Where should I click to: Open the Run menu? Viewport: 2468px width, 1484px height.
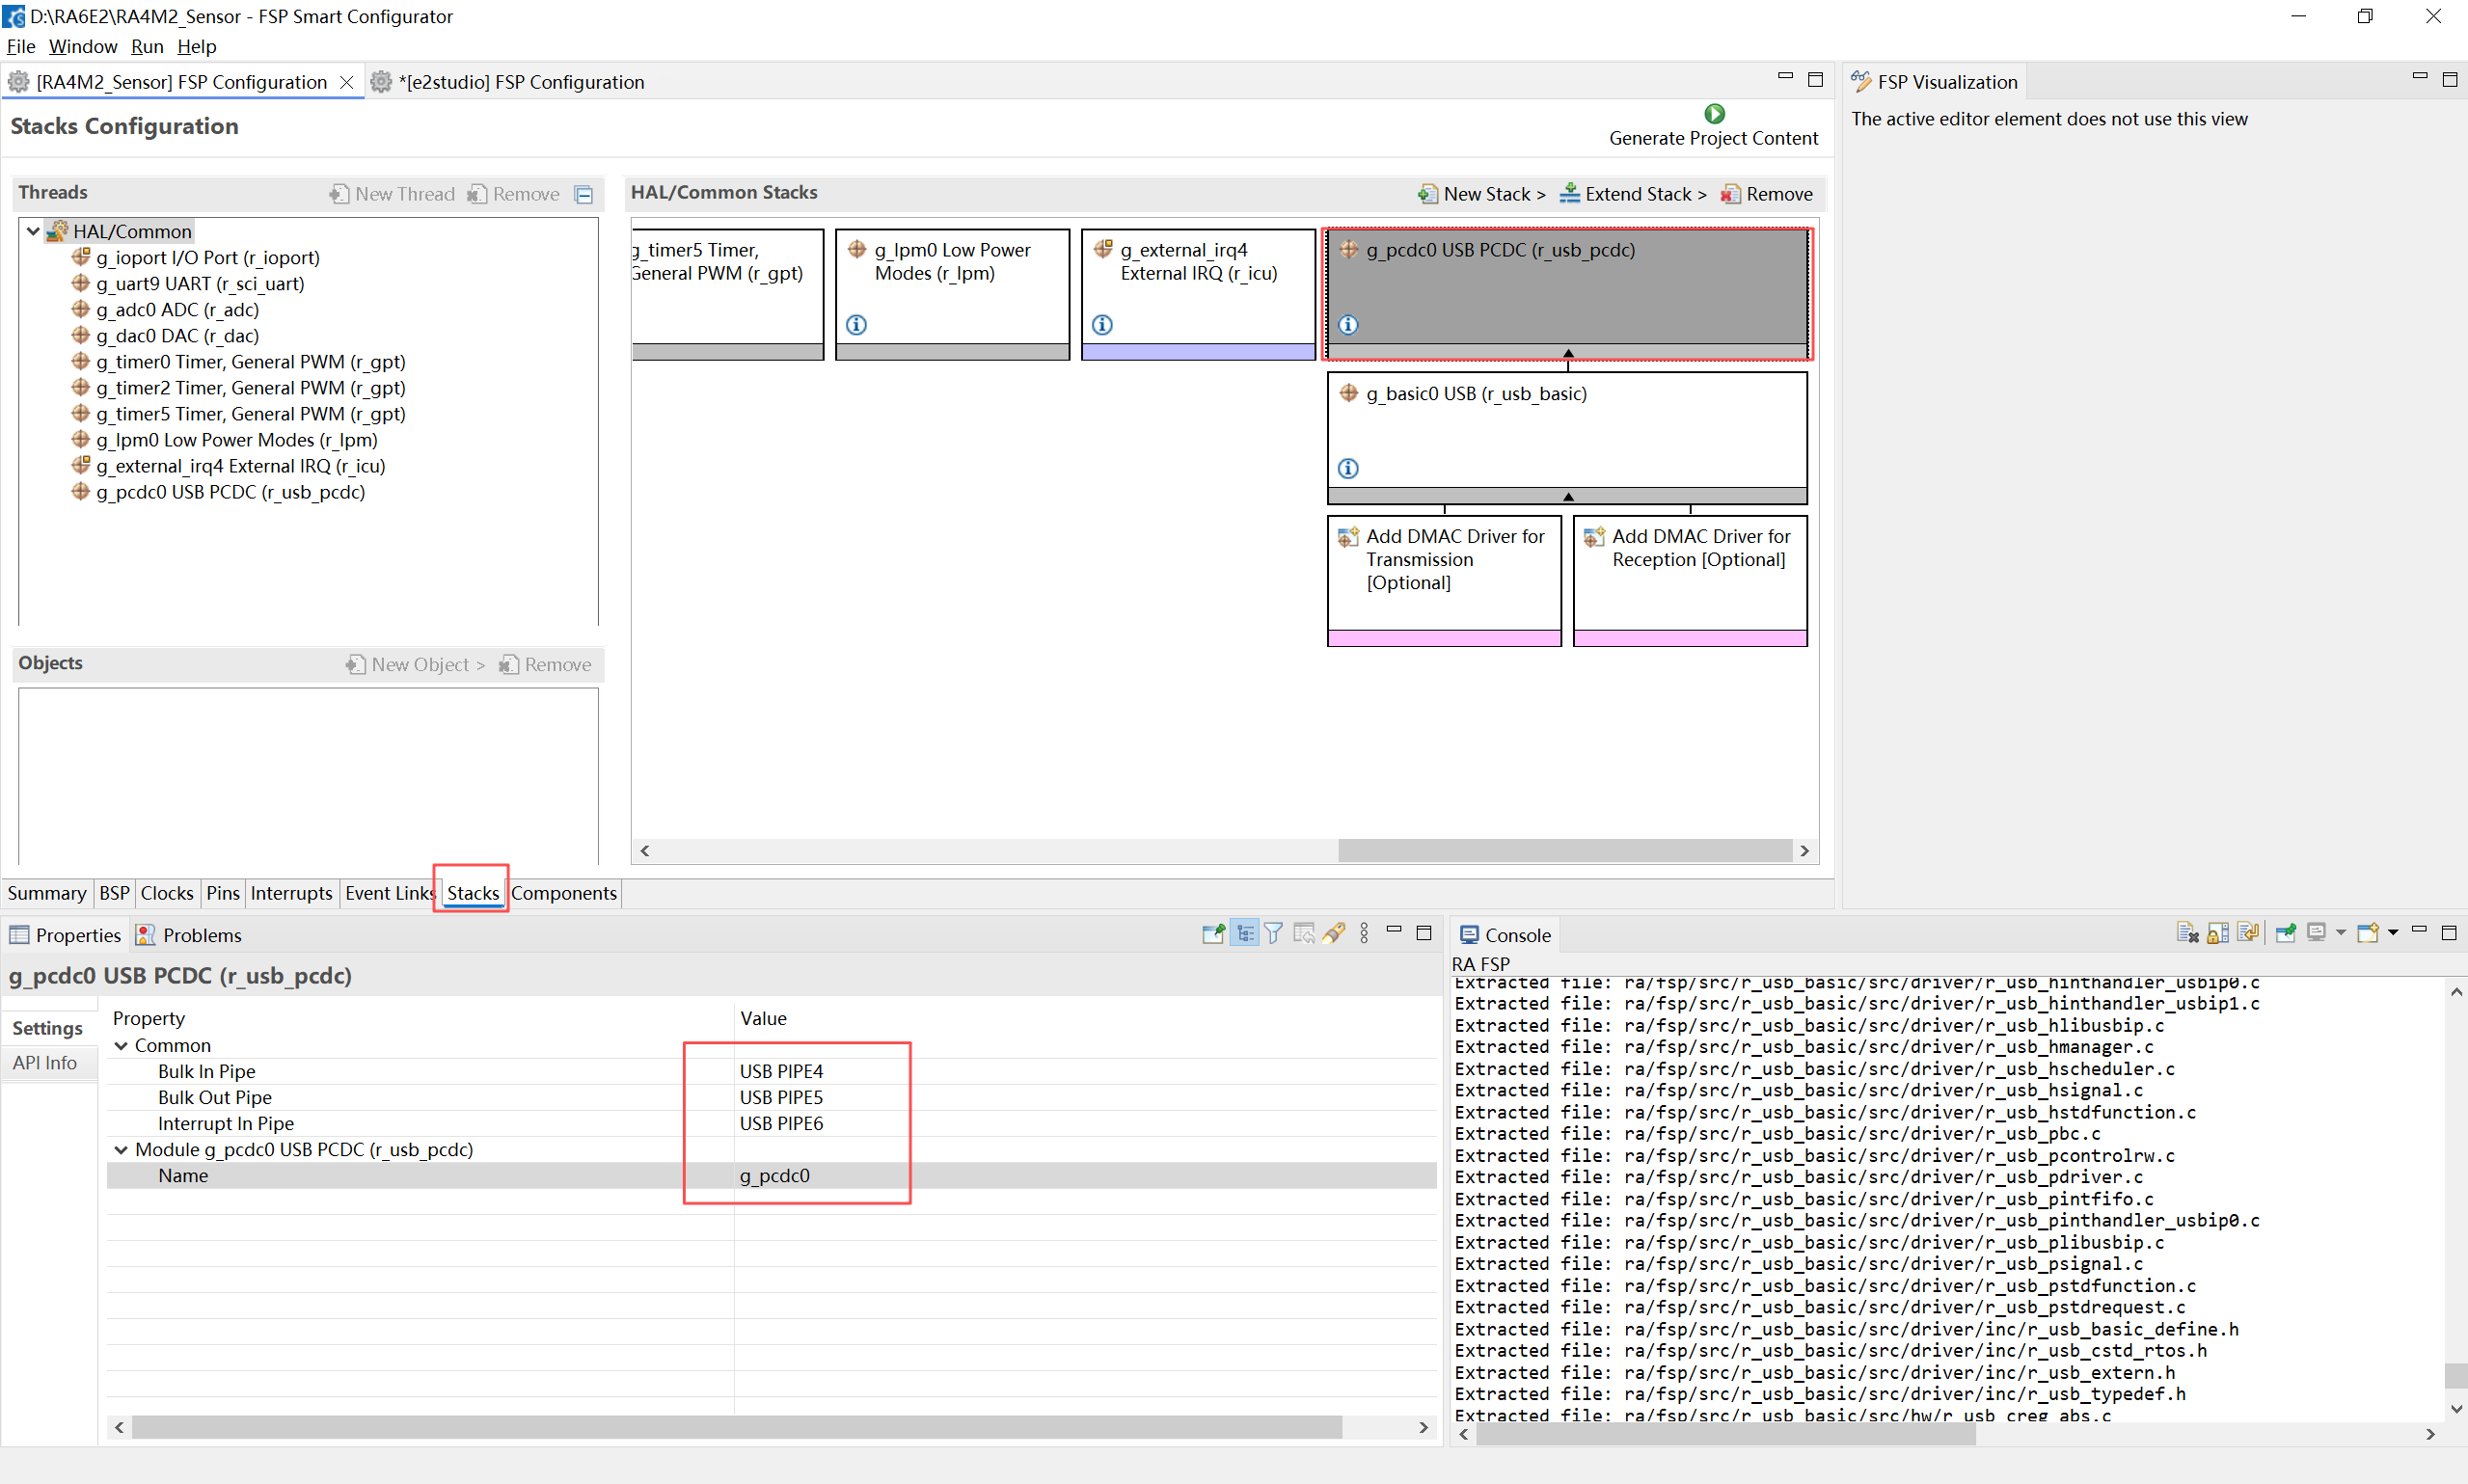[x=147, y=46]
